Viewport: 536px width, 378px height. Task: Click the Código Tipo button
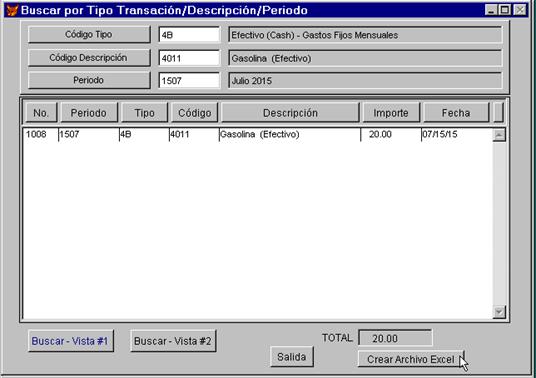(x=89, y=35)
